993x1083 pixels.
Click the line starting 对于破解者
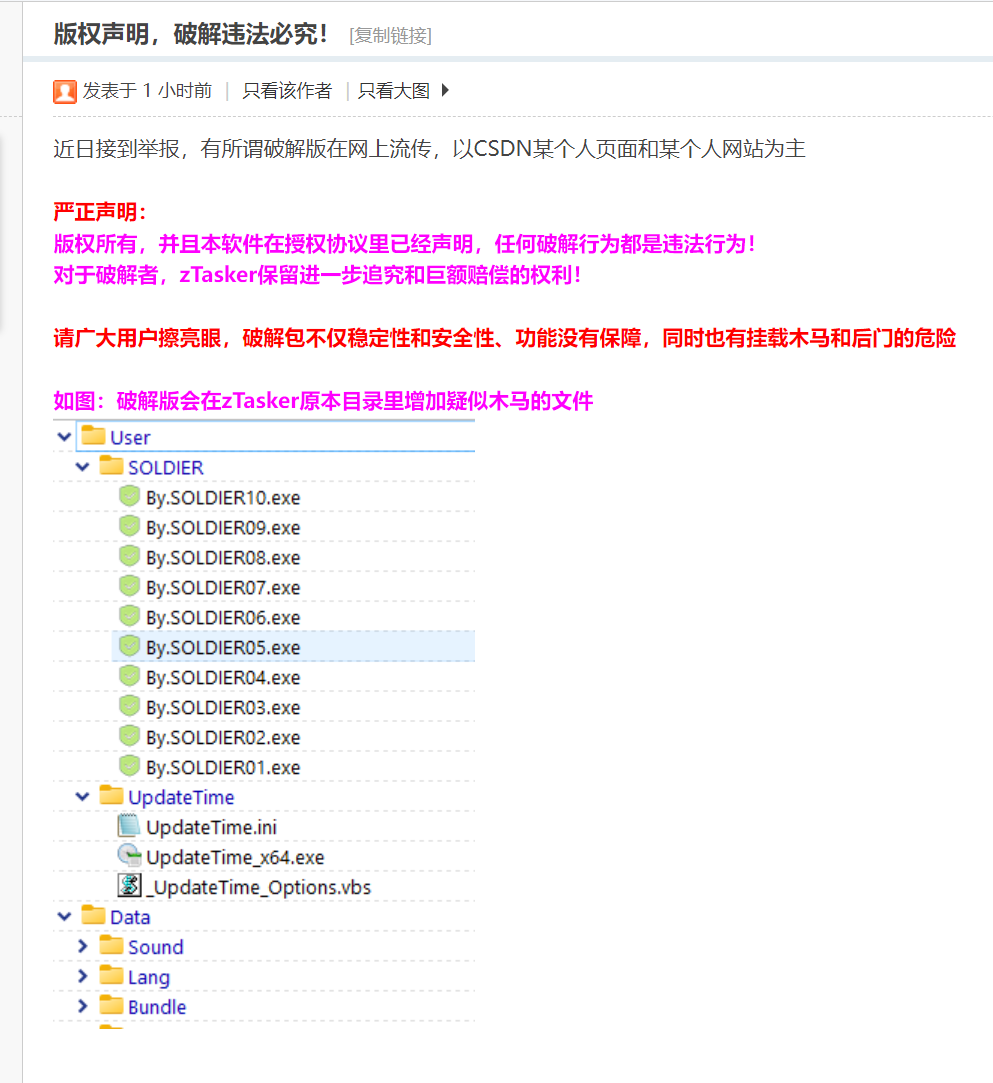pyautogui.click(x=318, y=276)
